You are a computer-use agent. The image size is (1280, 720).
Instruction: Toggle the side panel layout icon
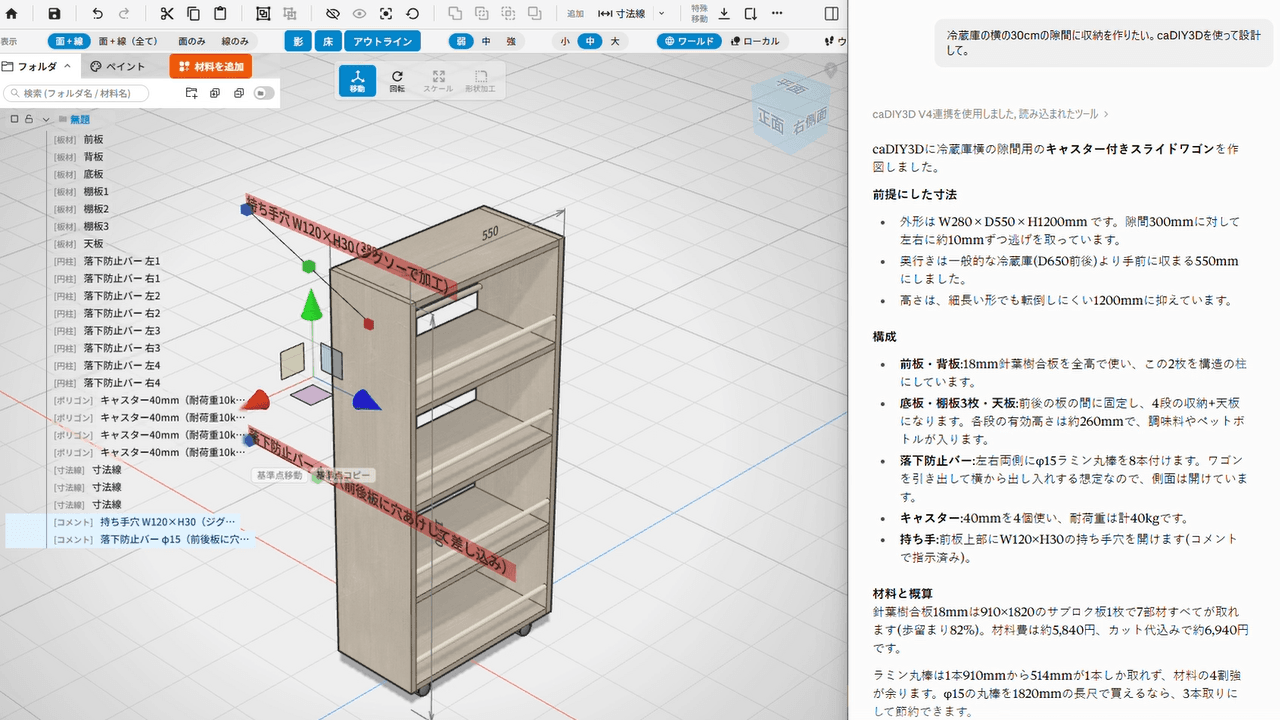[832, 14]
